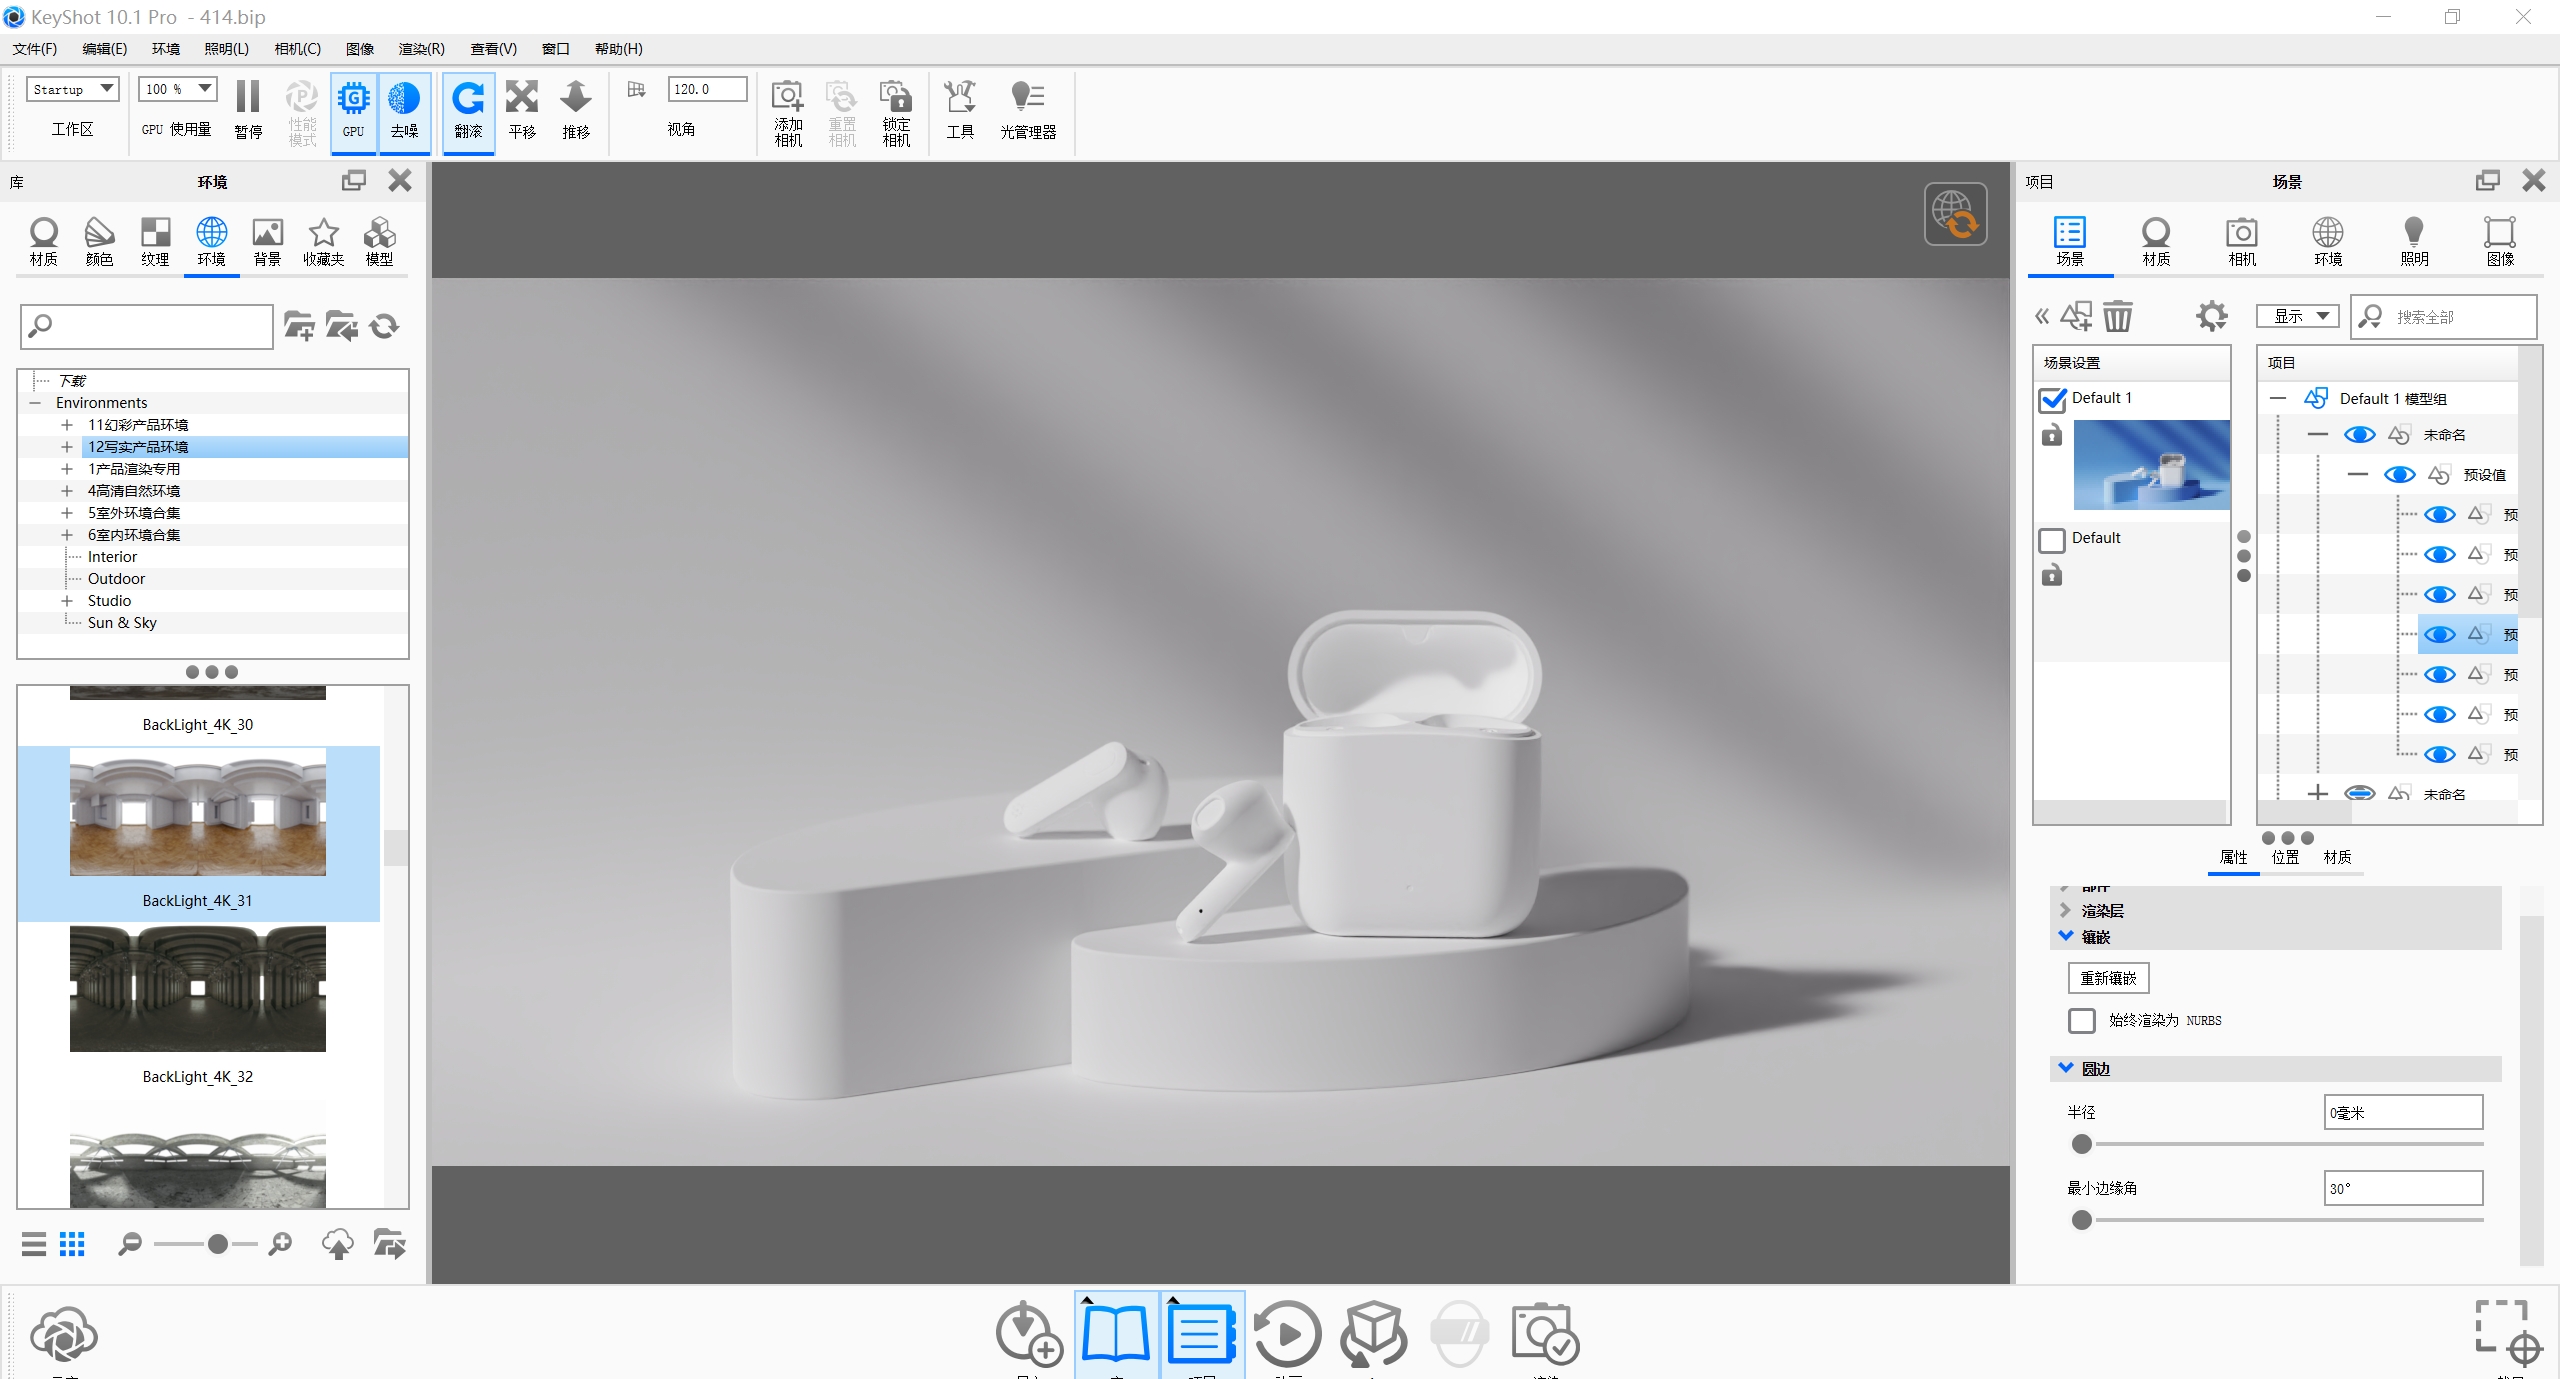Click the trash delete icon in scene panel
This screenshot has height=1379, width=2560.
coord(2118,316)
